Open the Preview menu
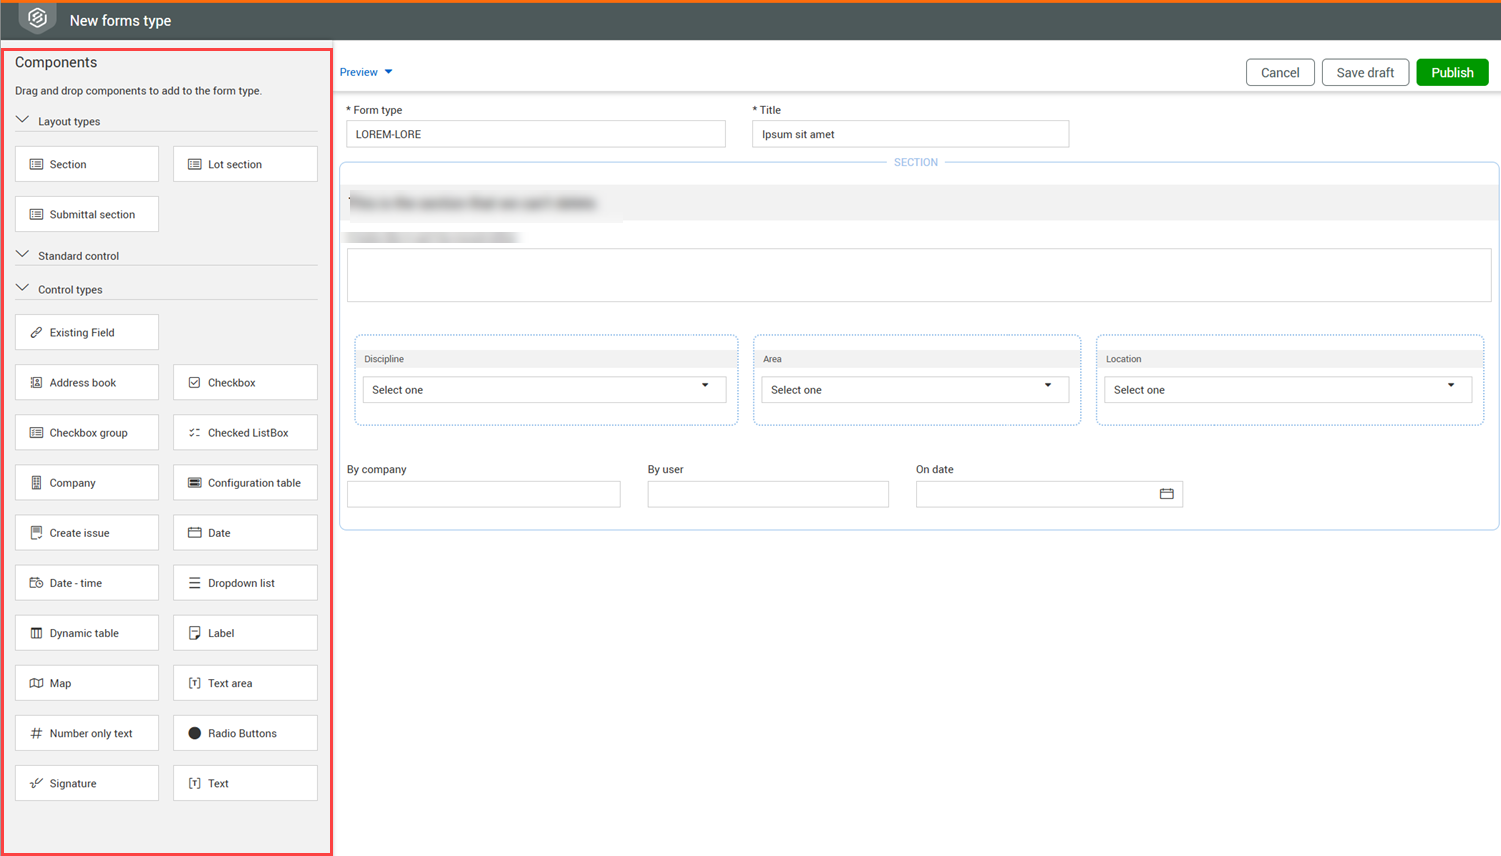 (x=366, y=72)
